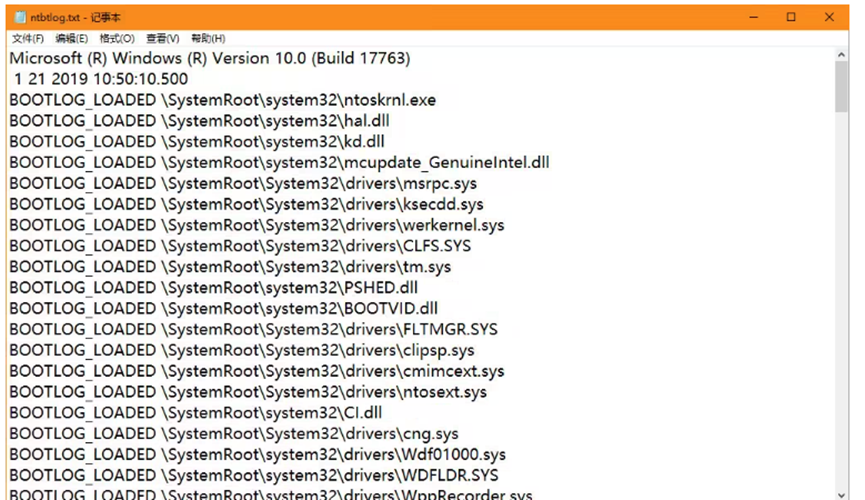
Task: Click the FLTMGR.SYS log line
Action: [254, 329]
